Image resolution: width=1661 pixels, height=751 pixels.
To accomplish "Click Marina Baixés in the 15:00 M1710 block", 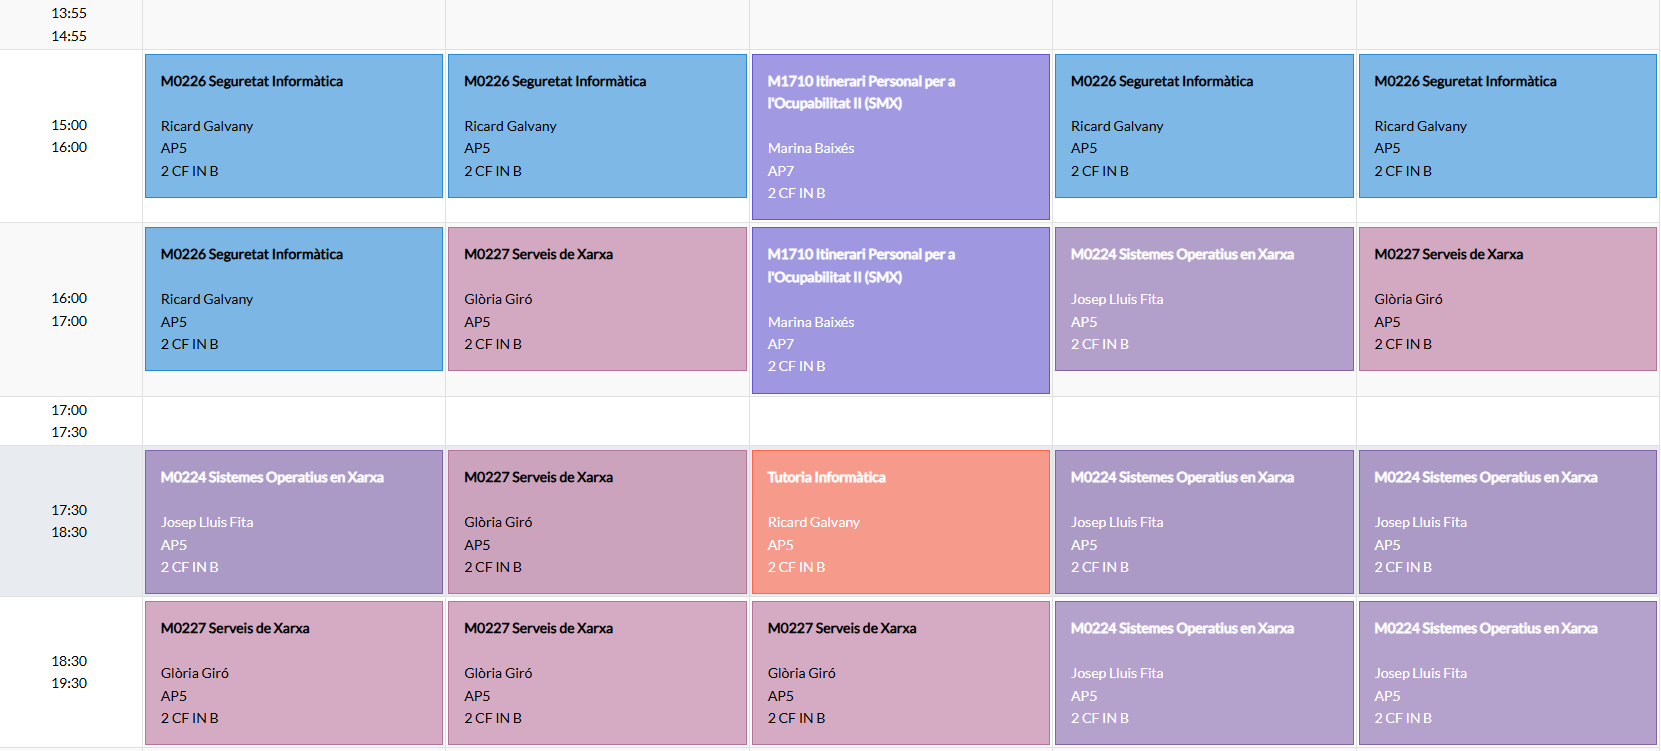I will click(x=811, y=148).
